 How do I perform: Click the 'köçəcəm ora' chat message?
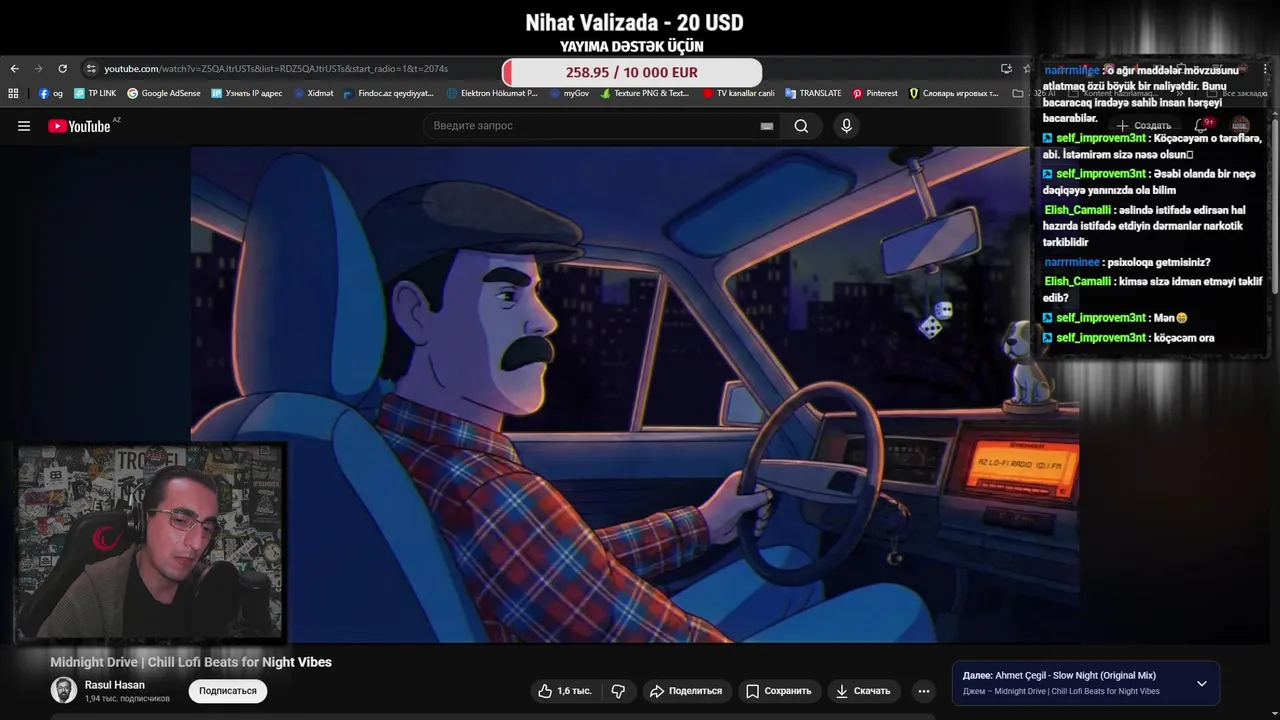[x=1184, y=338]
